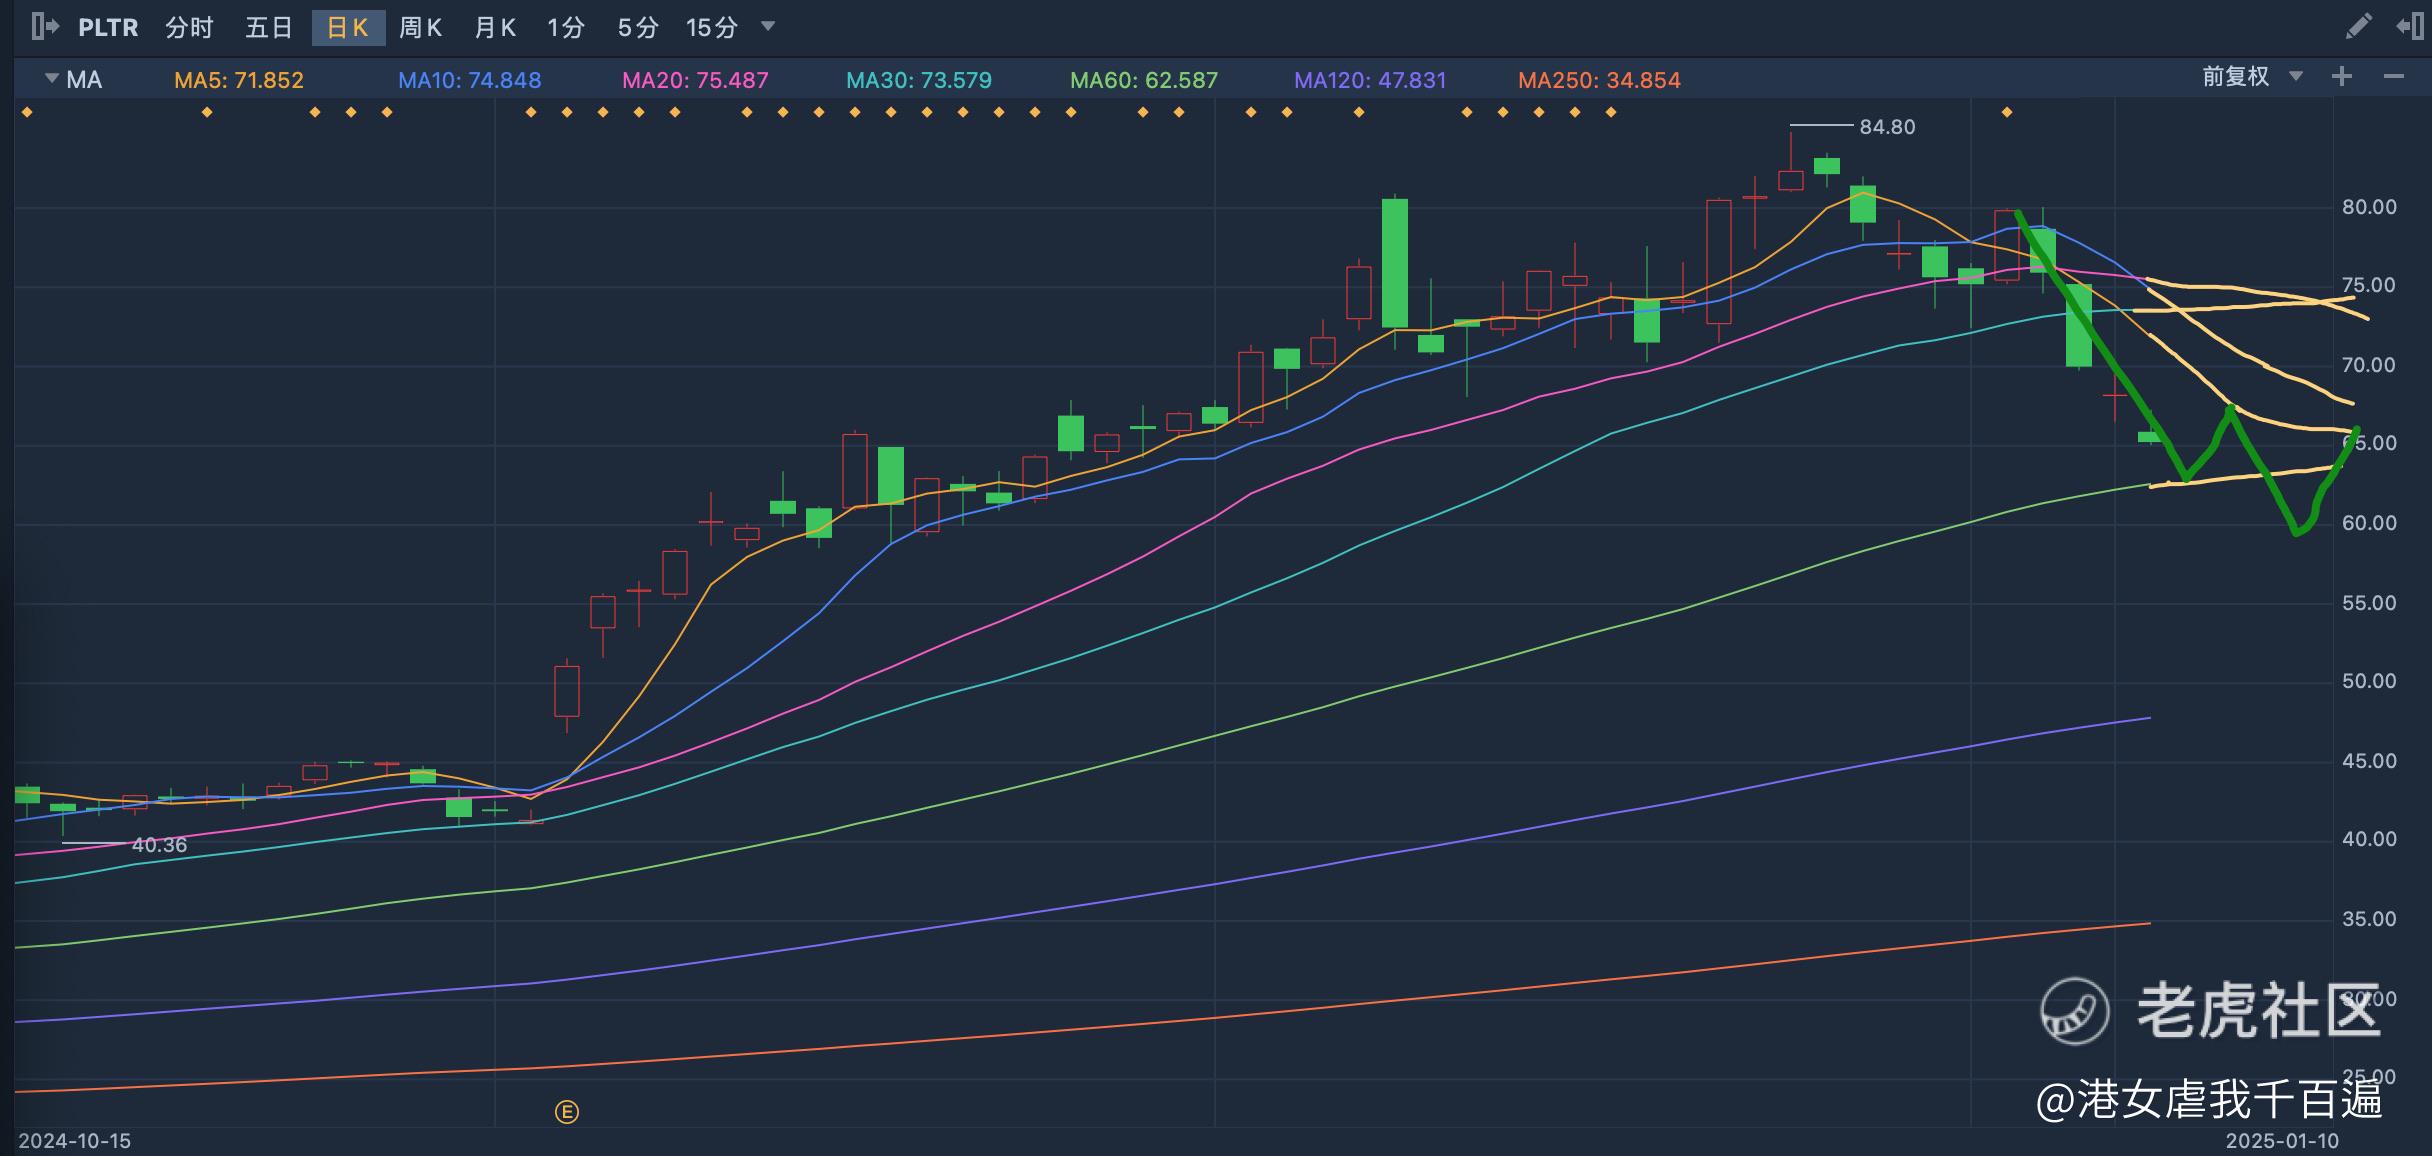Click the 35.00 price axis label
The image size is (2432, 1156).
[x=2369, y=919]
